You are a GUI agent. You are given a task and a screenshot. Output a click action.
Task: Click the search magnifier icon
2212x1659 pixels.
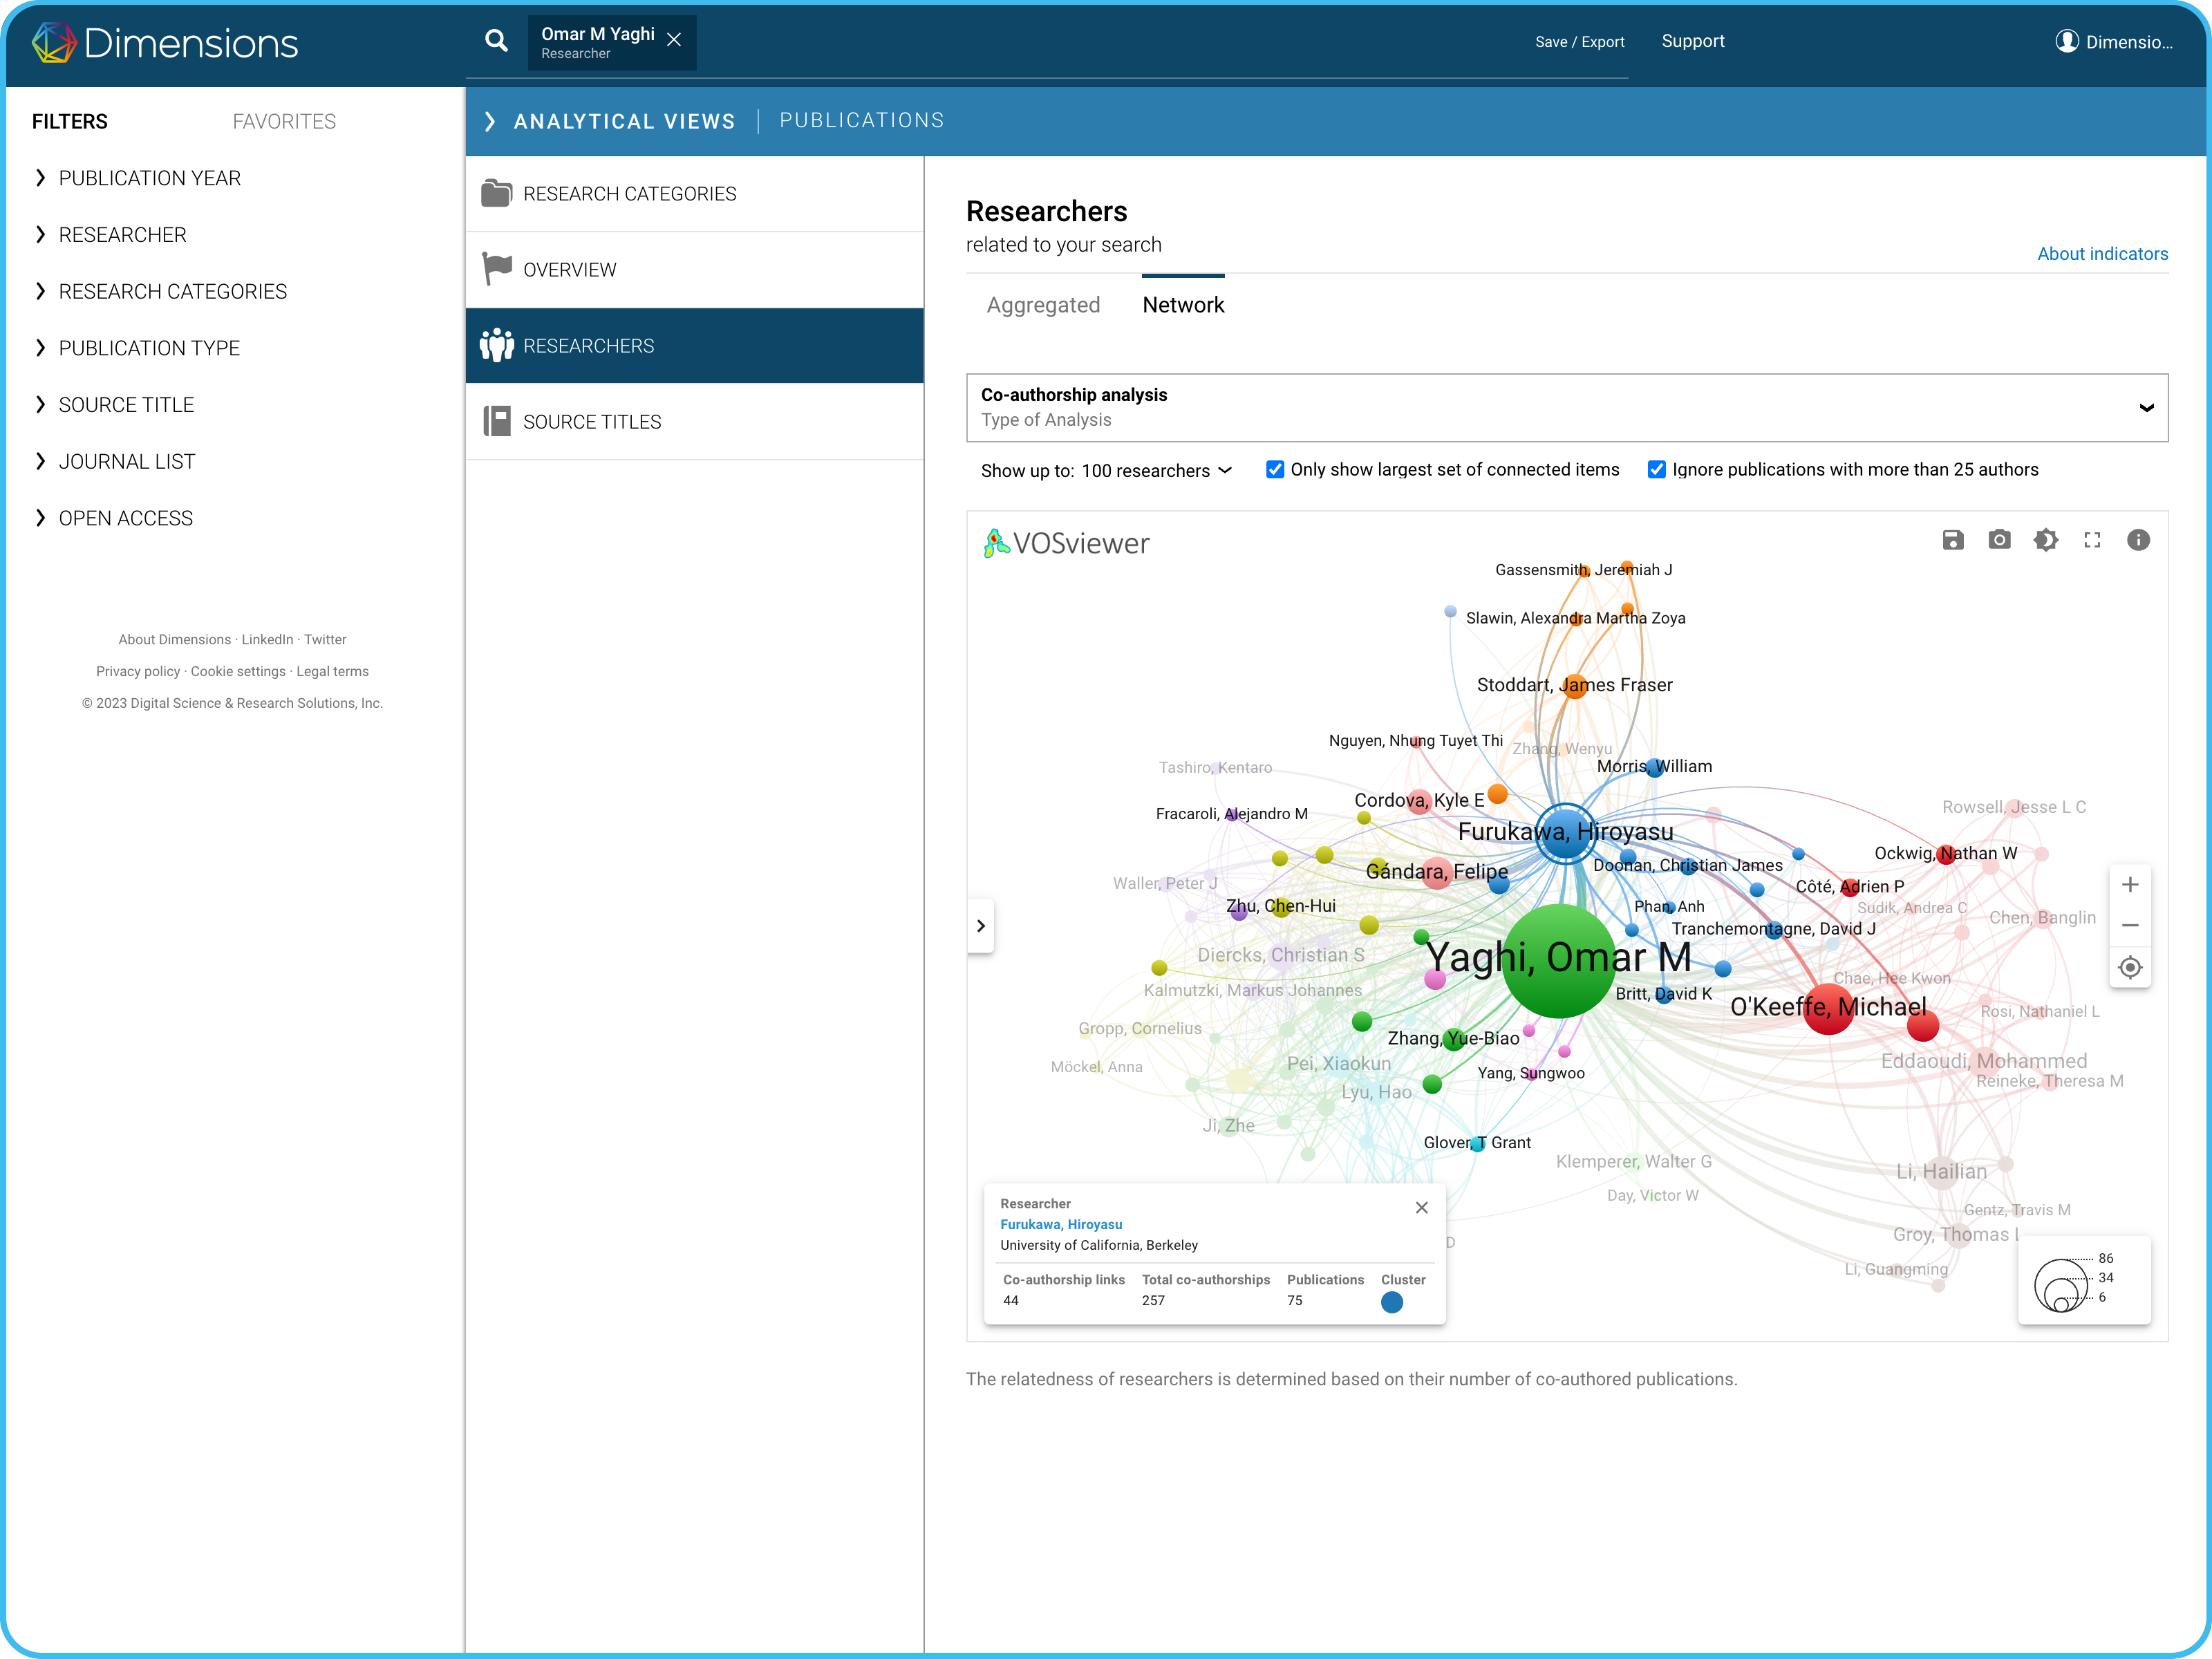(x=496, y=41)
